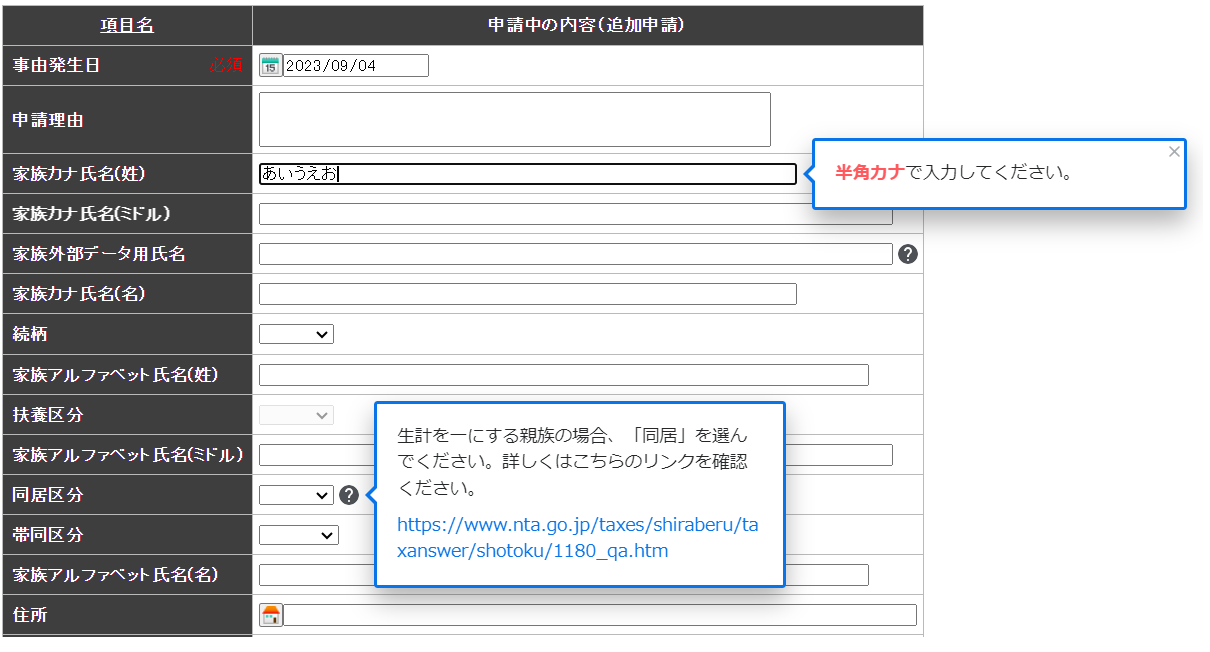Image resolution: width=1210 pixels, height=652 pixels.
Task: Click the 半角カナで入力してください tooltip text
Action: [954, 173]
